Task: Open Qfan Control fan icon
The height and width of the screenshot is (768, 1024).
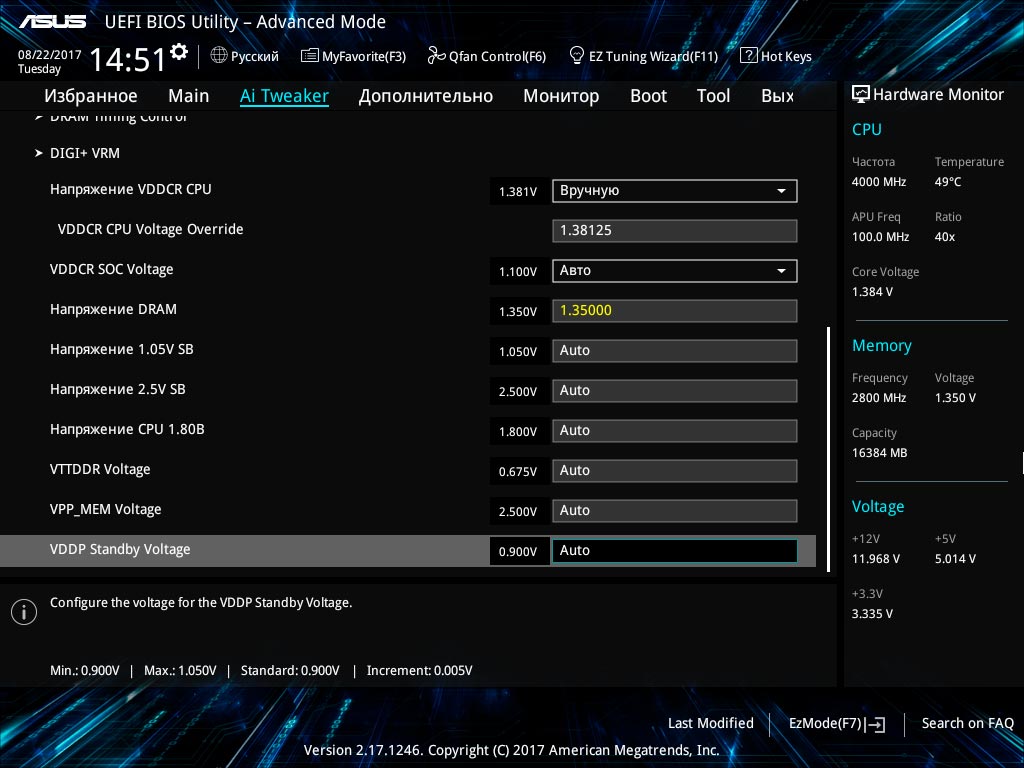Action: tap(436, 56)
